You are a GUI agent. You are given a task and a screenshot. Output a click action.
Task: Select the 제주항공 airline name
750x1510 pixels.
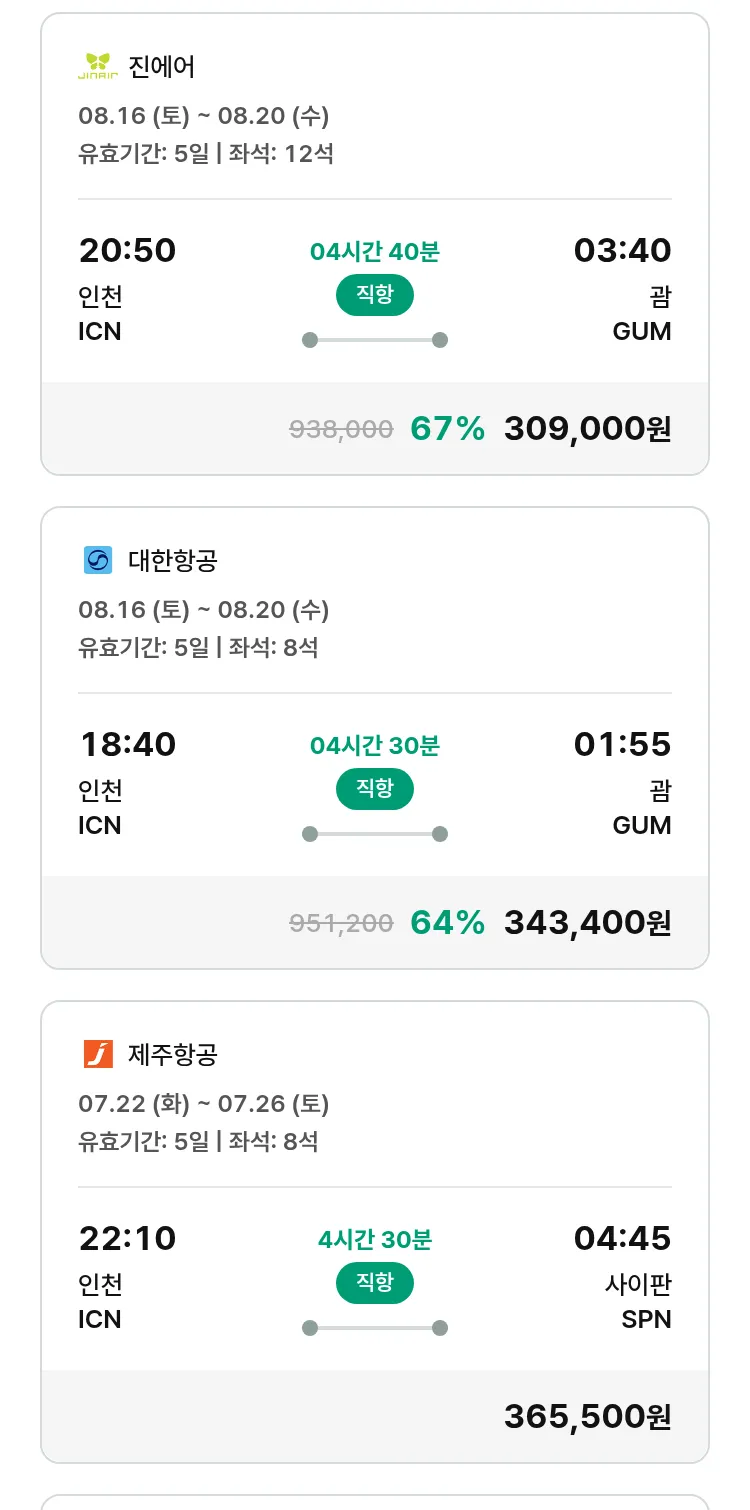click(x=173, y=1055)
